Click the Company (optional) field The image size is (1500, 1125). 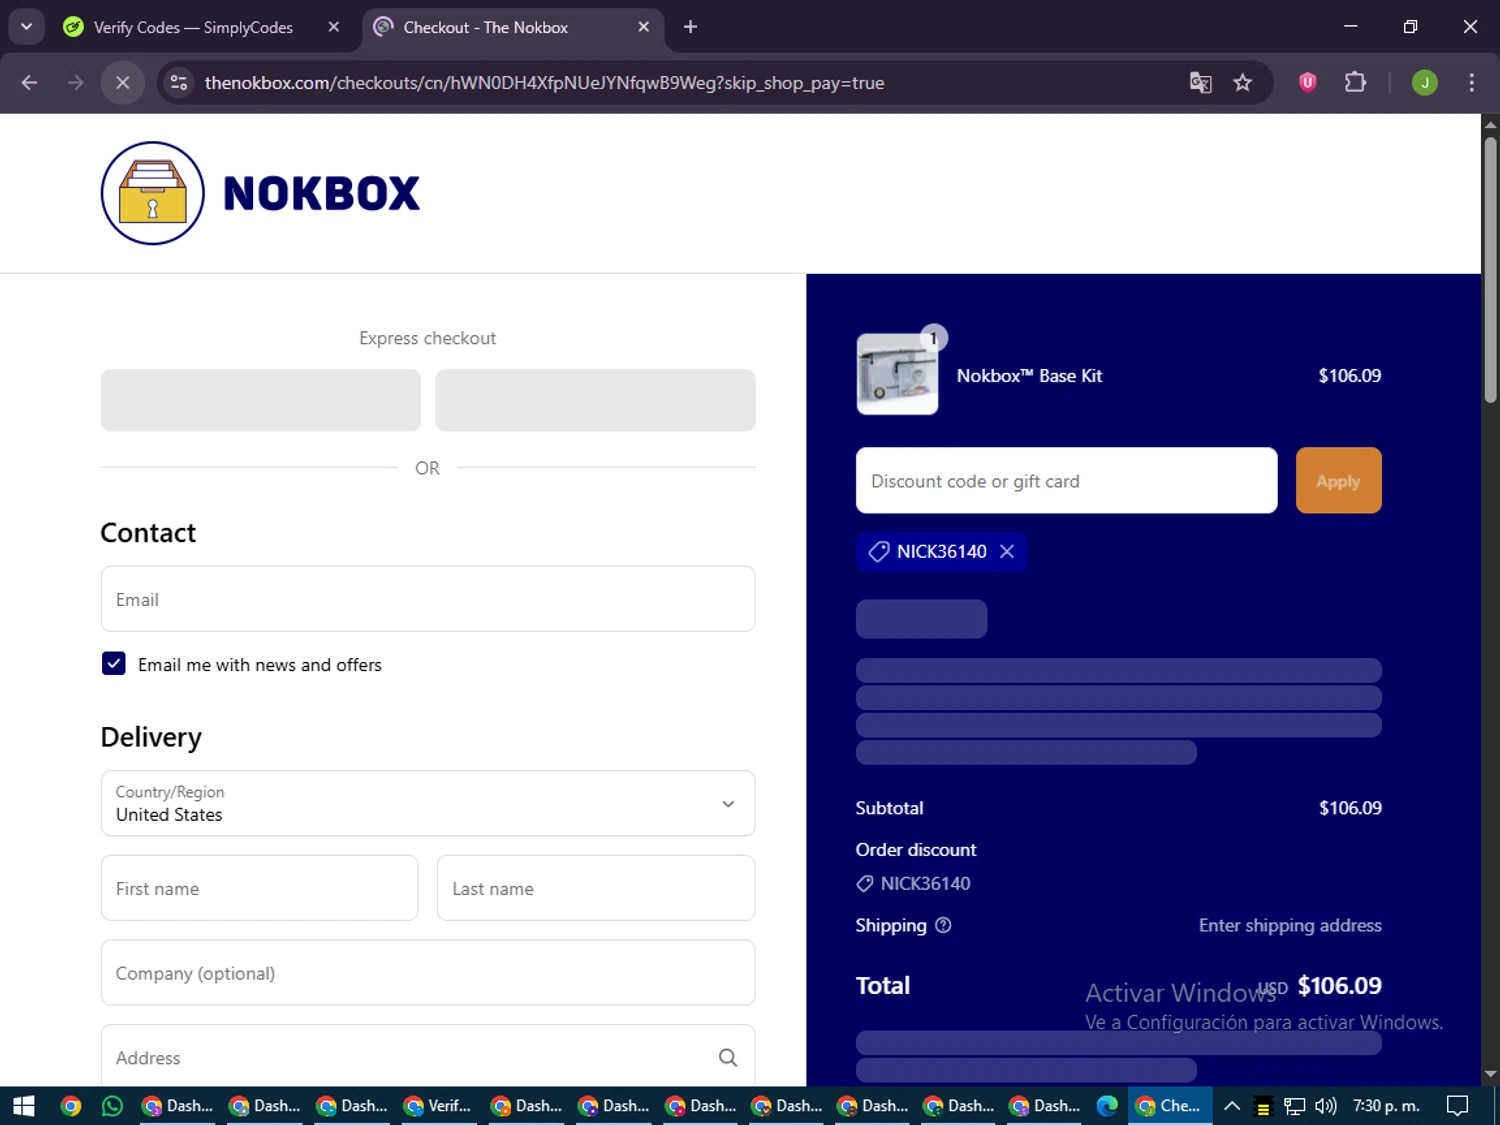tap(428, 973)
